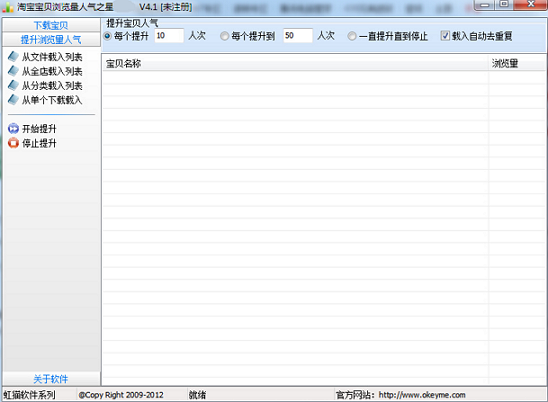The image size is (548, 402).
Task: Click the 虹猫软件系列 status bar text
Action: coord(29,395)
